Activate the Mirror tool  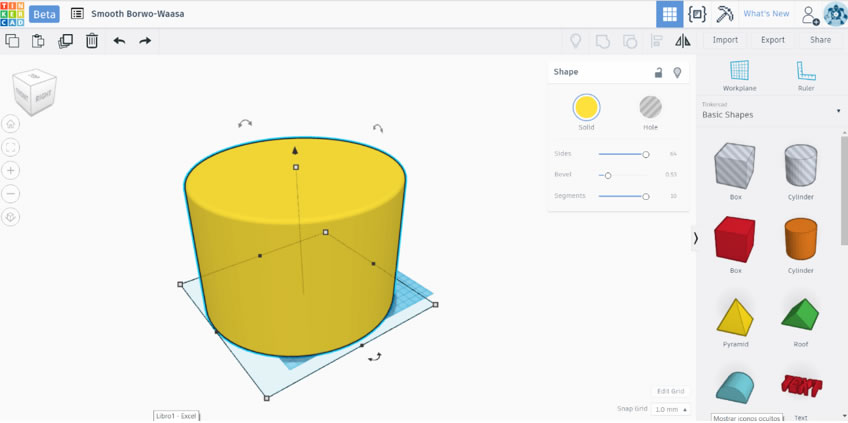click(683, 41)
